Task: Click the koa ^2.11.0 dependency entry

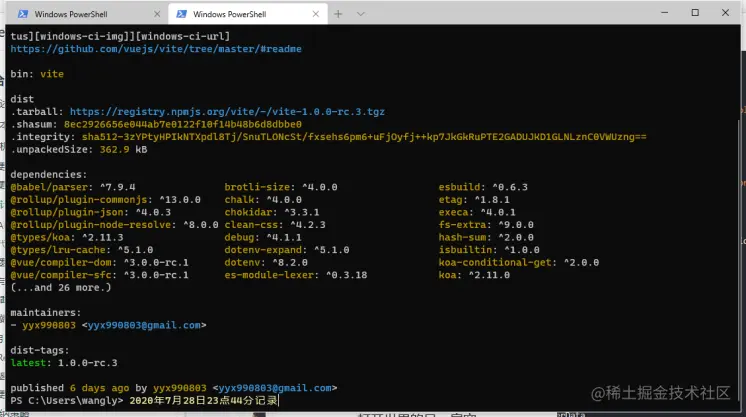Action: pos(474,275)
